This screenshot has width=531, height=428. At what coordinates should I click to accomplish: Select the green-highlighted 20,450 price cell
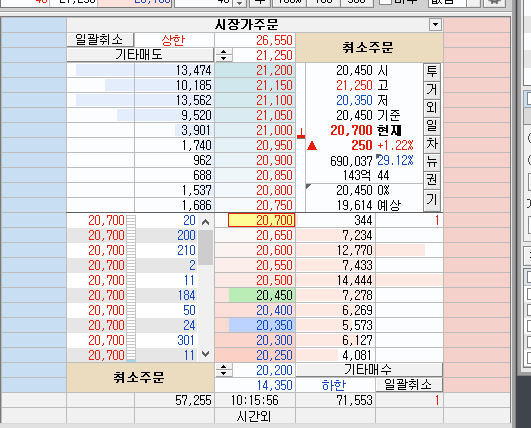[261, 295]
